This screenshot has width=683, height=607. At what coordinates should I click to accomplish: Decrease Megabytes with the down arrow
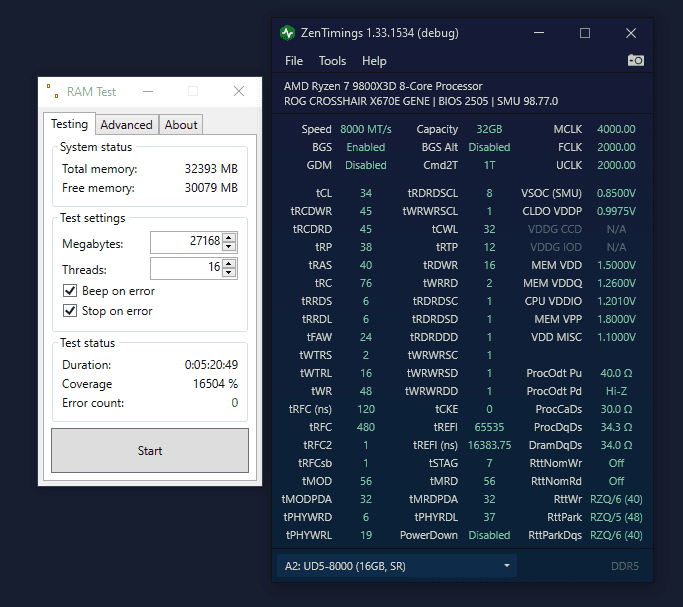pyautogui.click(x=229, y=247)
